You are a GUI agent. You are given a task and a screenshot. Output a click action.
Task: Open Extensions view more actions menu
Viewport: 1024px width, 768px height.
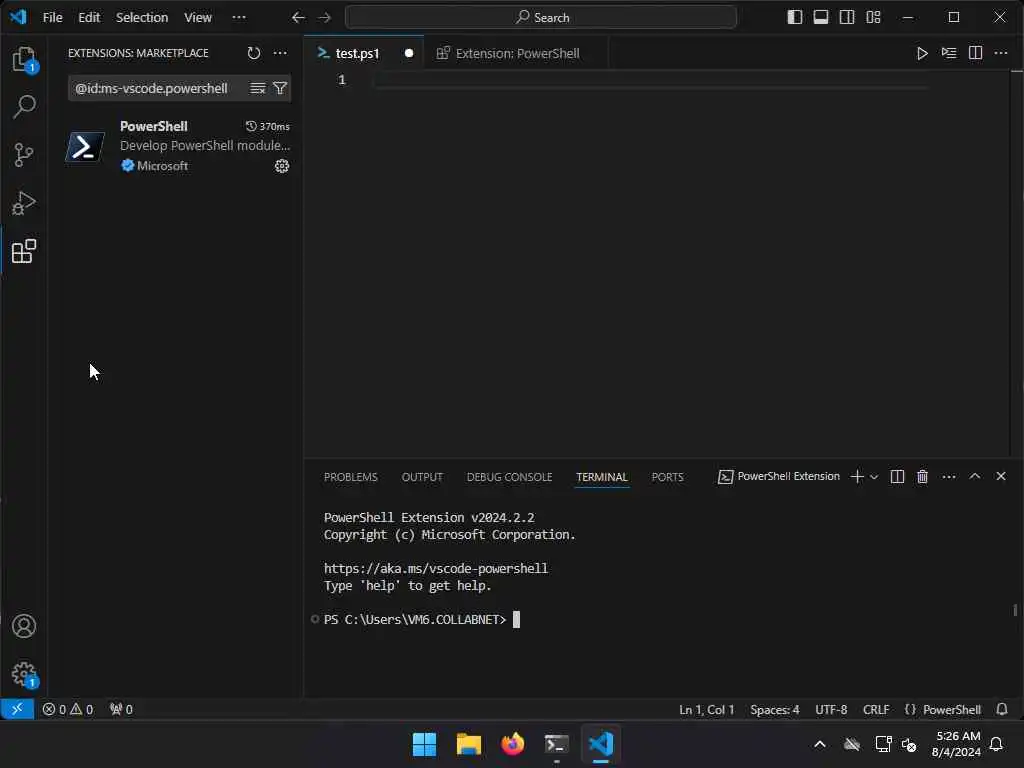tap(280, 53)
